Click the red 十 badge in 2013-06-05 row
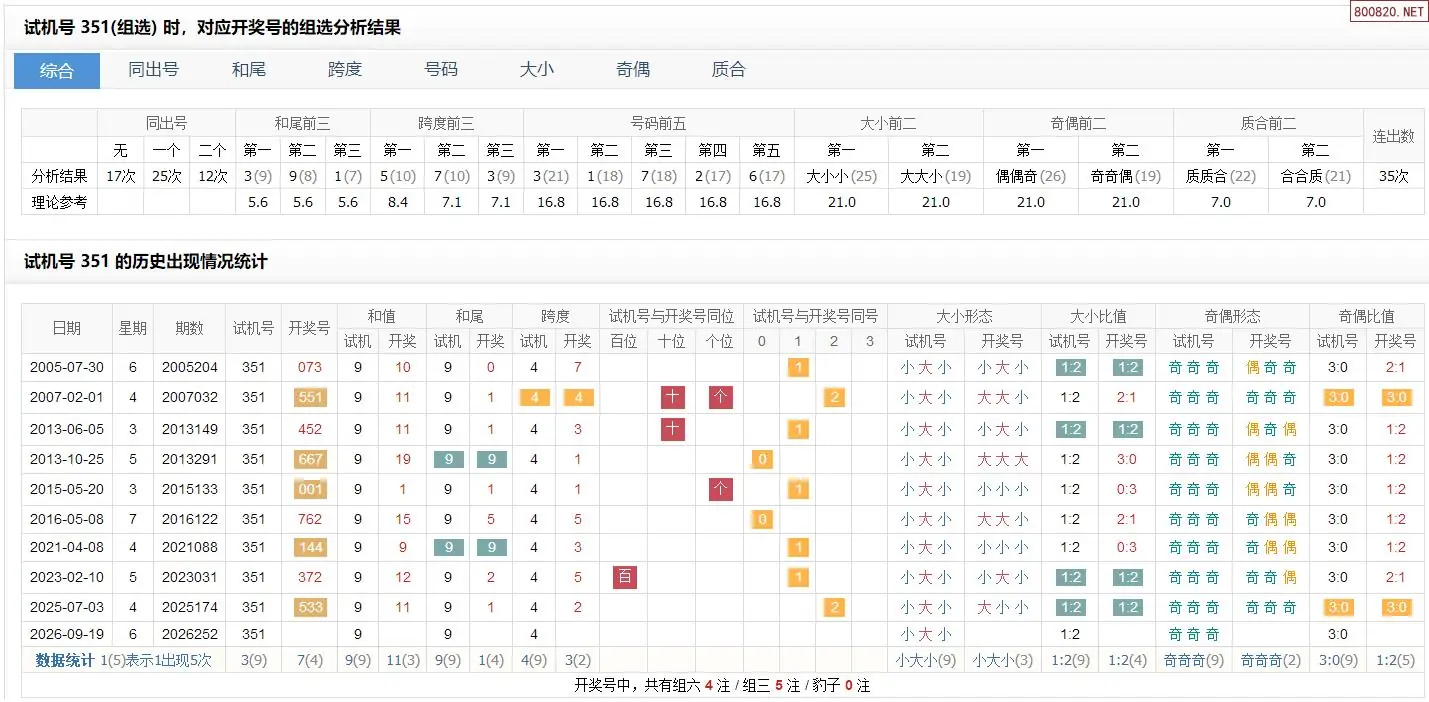The height and width of the screenshot is (702, 1429). click(673, 429)
